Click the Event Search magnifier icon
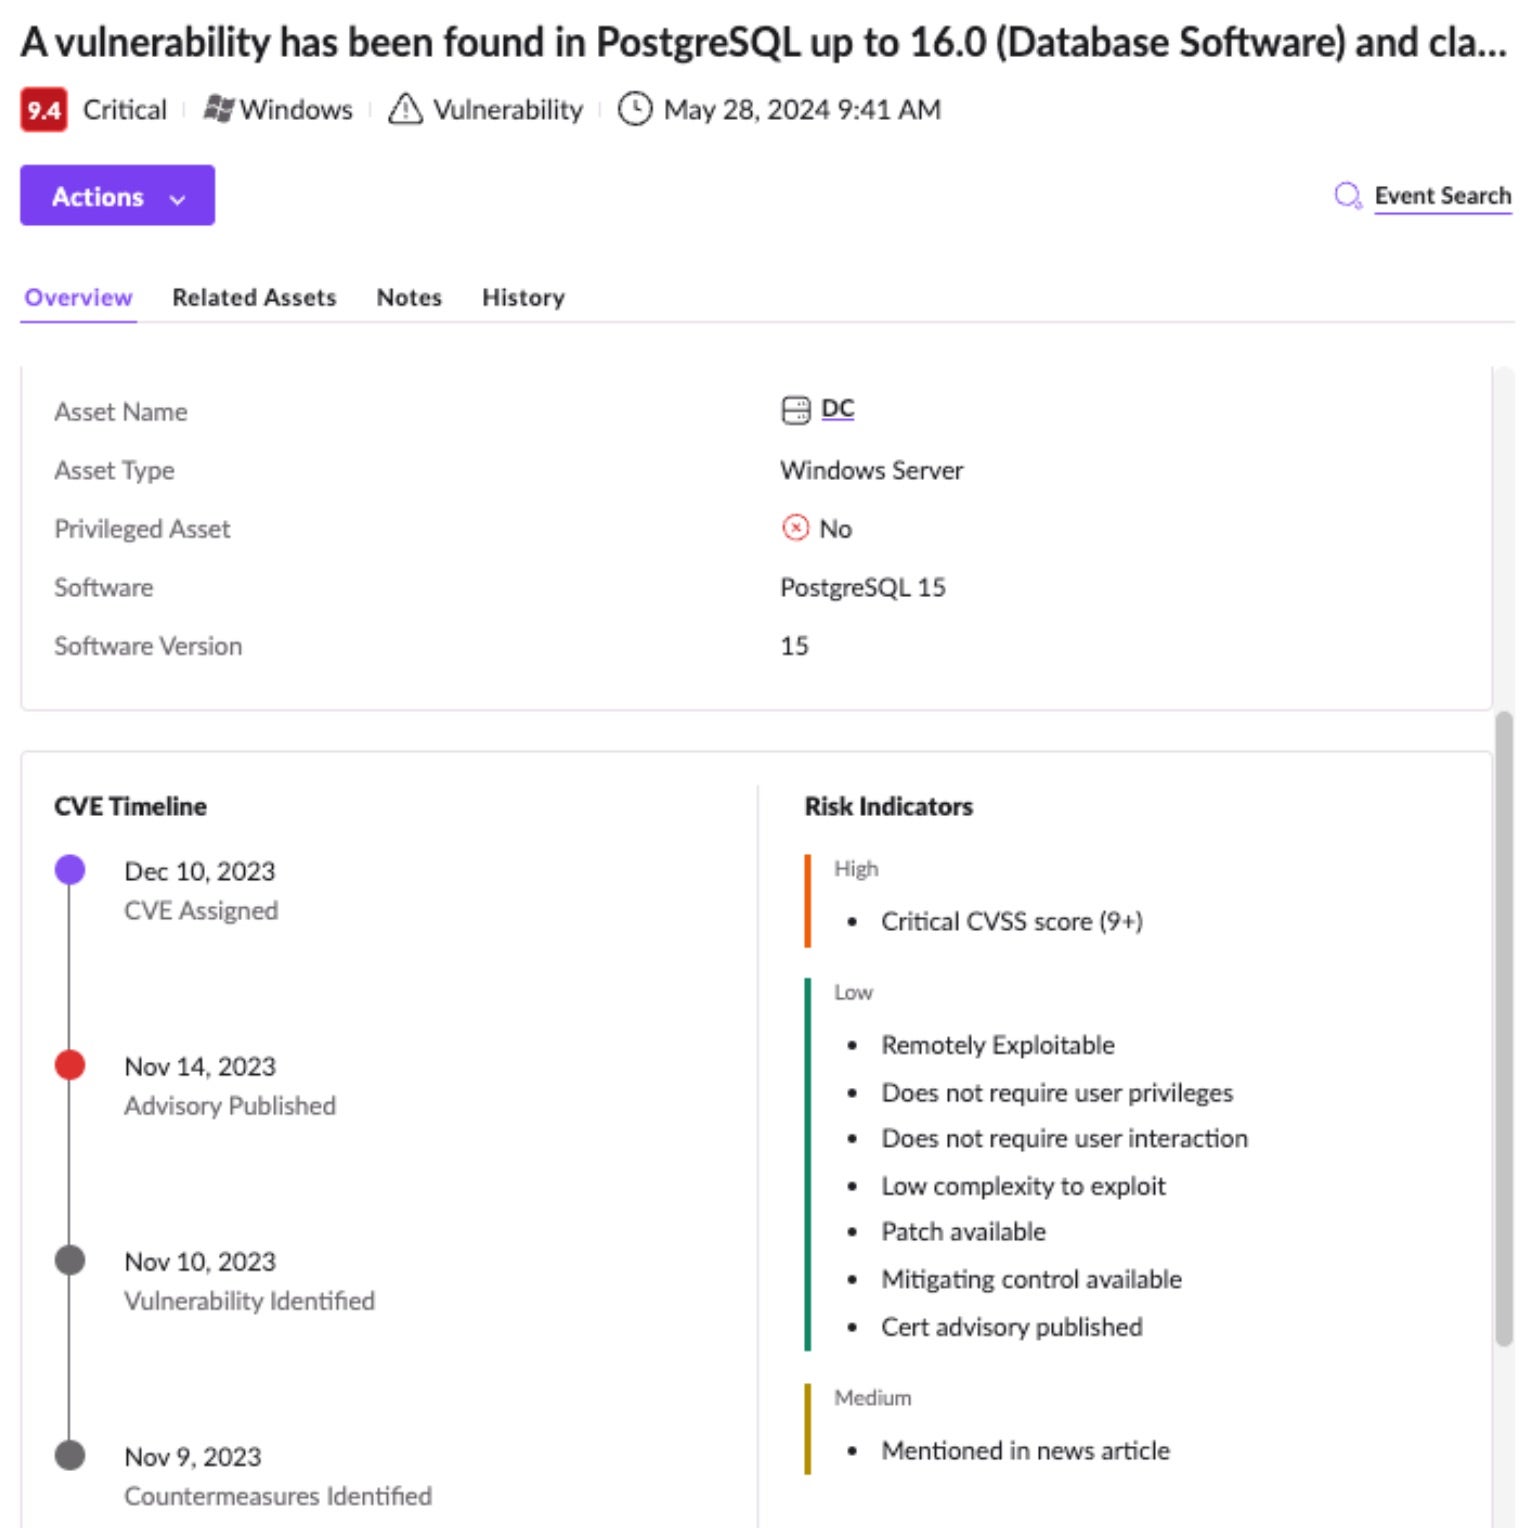The height and width of the screenshot is (1528, 1528). point(1347,196)
